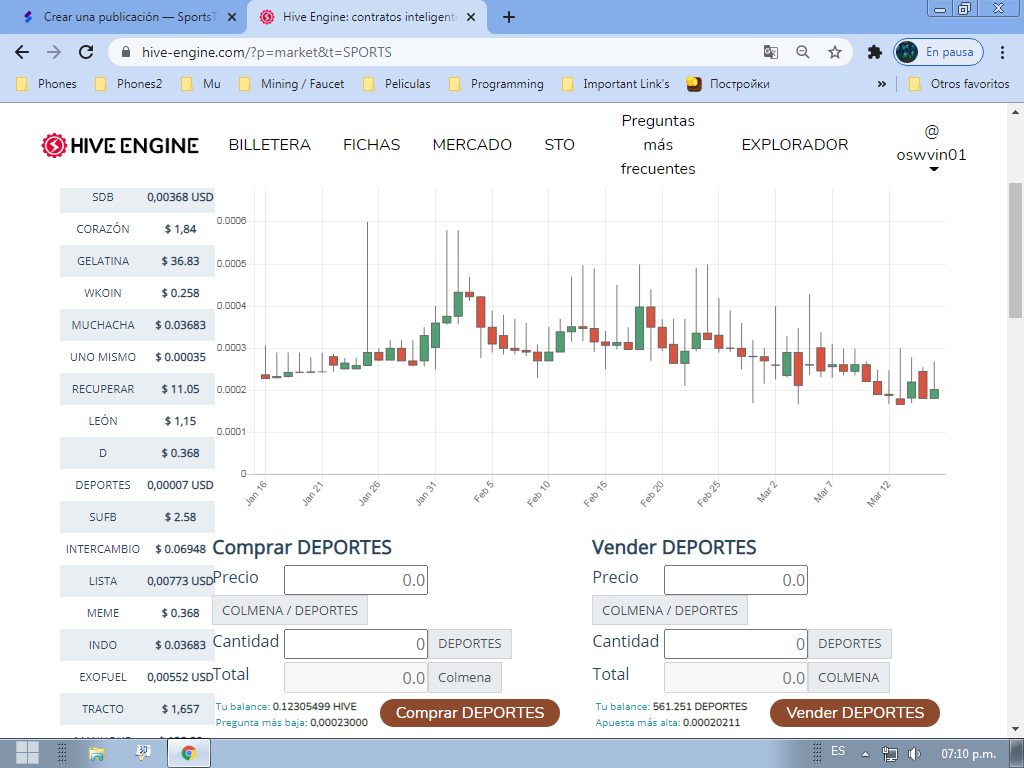This screenshot has width=1024, height=768.
Task: Close the Hive Engine tab
Action: (471, 18)
